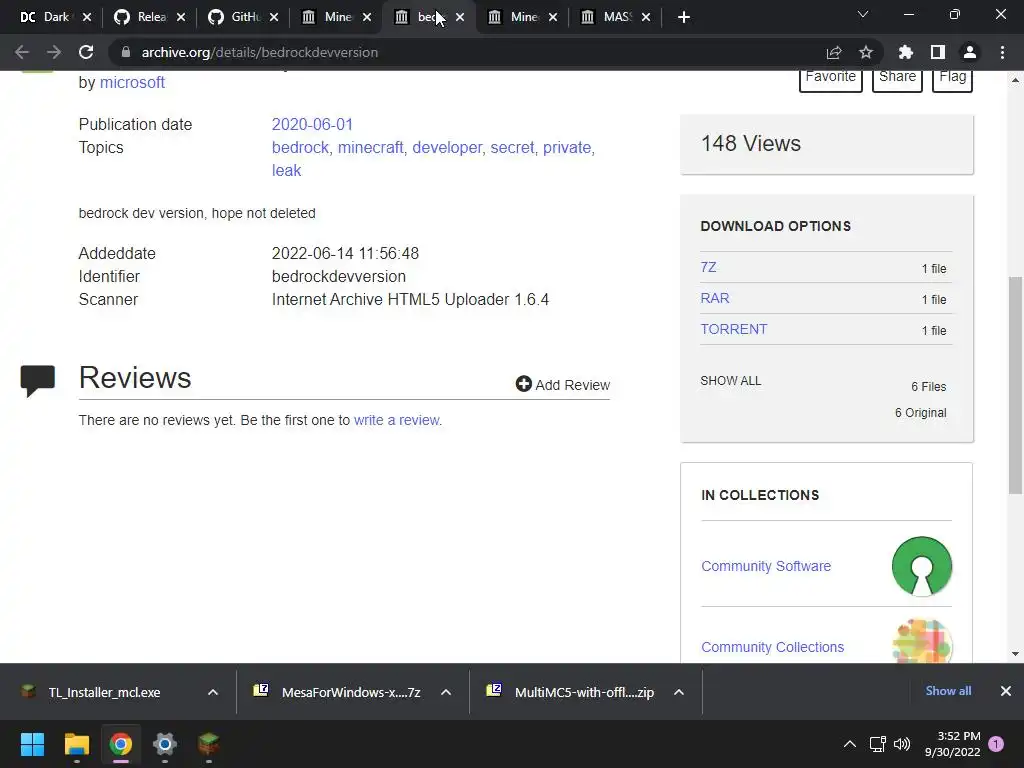Expand options for TL_Installer_mcl.exe download
The height and width of the screenshot is (768, 1024).
click(212, 692)
